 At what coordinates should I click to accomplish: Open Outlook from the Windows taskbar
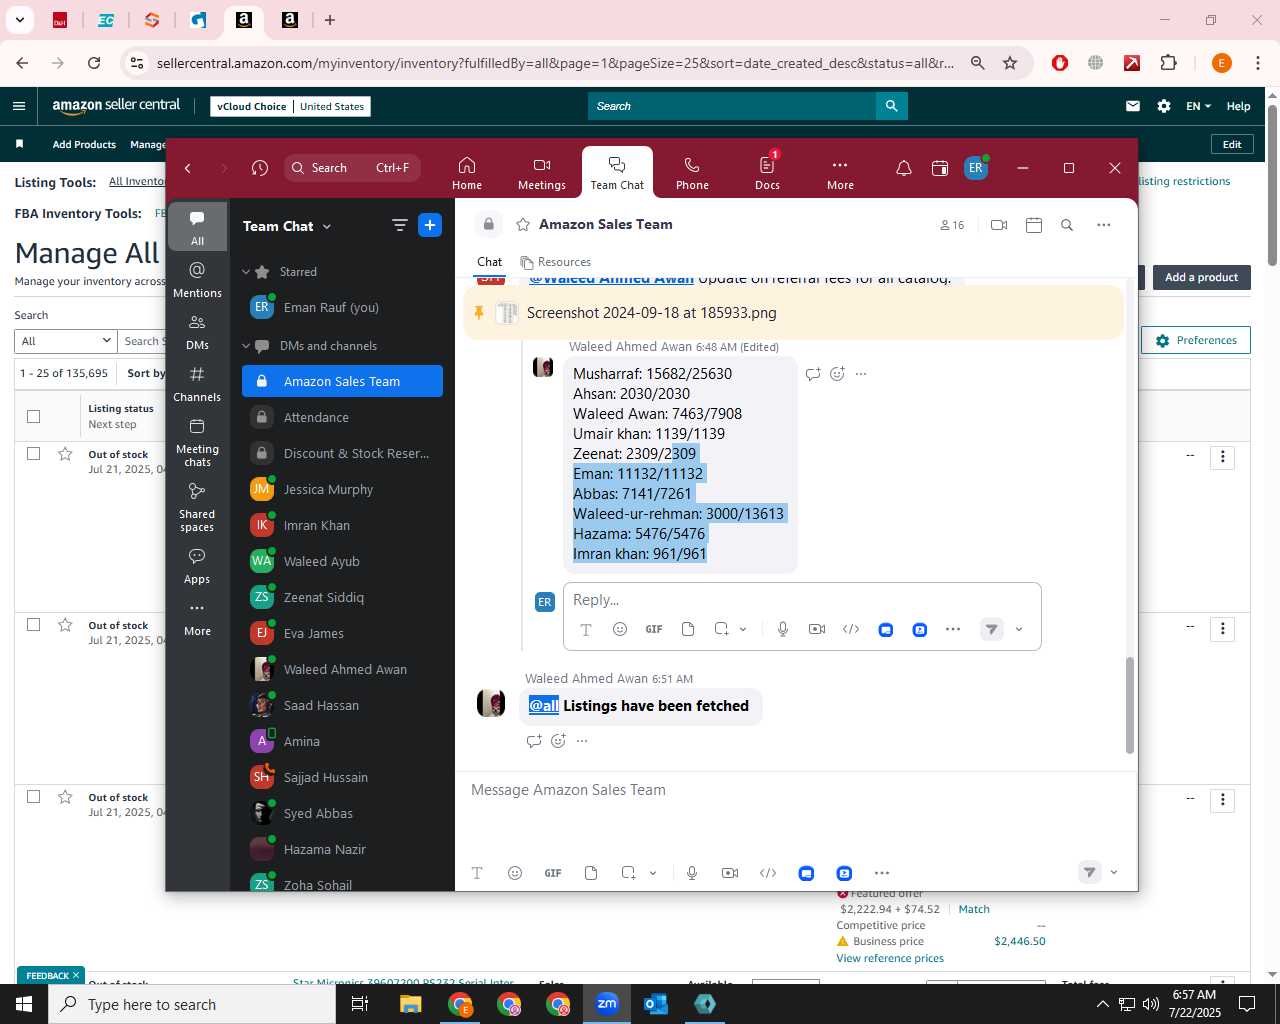click(x=656, y=1004)
